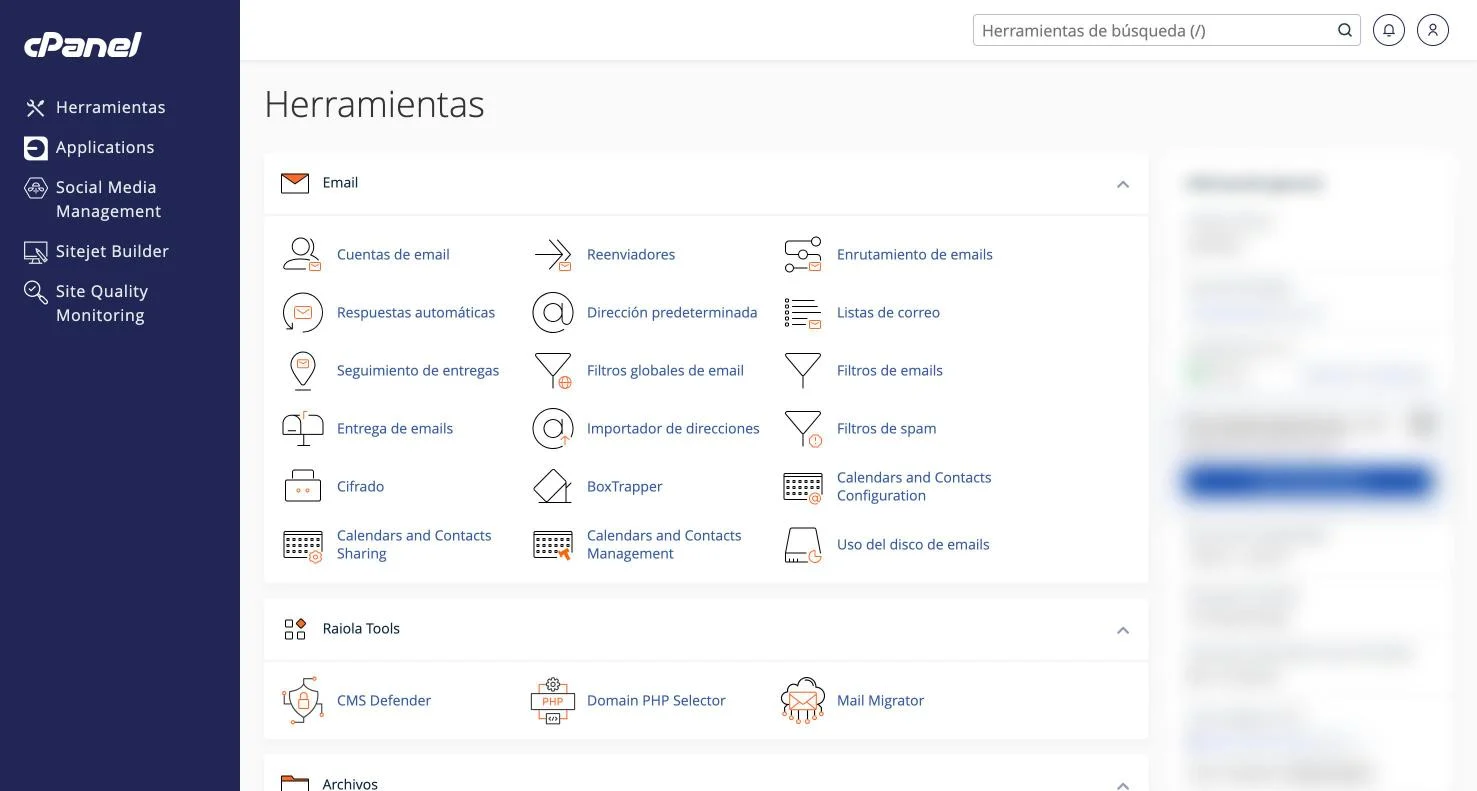Click the Dirección predeterminada at-sign icon

[x=552, y=313]
